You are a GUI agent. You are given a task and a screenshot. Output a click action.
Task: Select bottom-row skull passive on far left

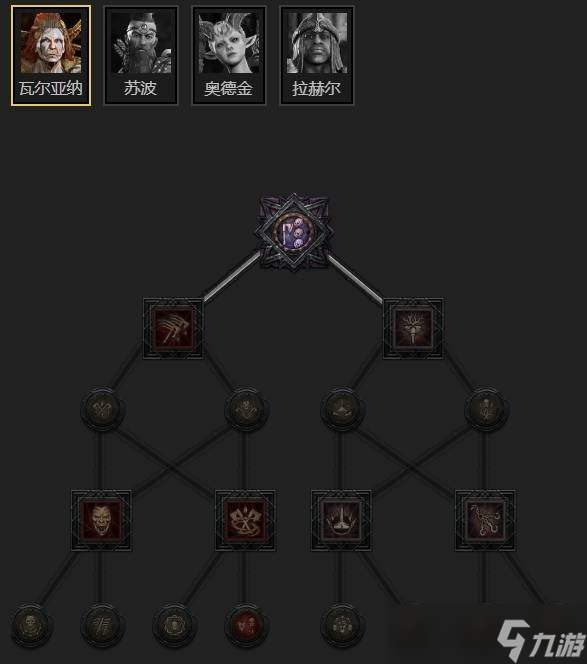click(x=30, y=625)
